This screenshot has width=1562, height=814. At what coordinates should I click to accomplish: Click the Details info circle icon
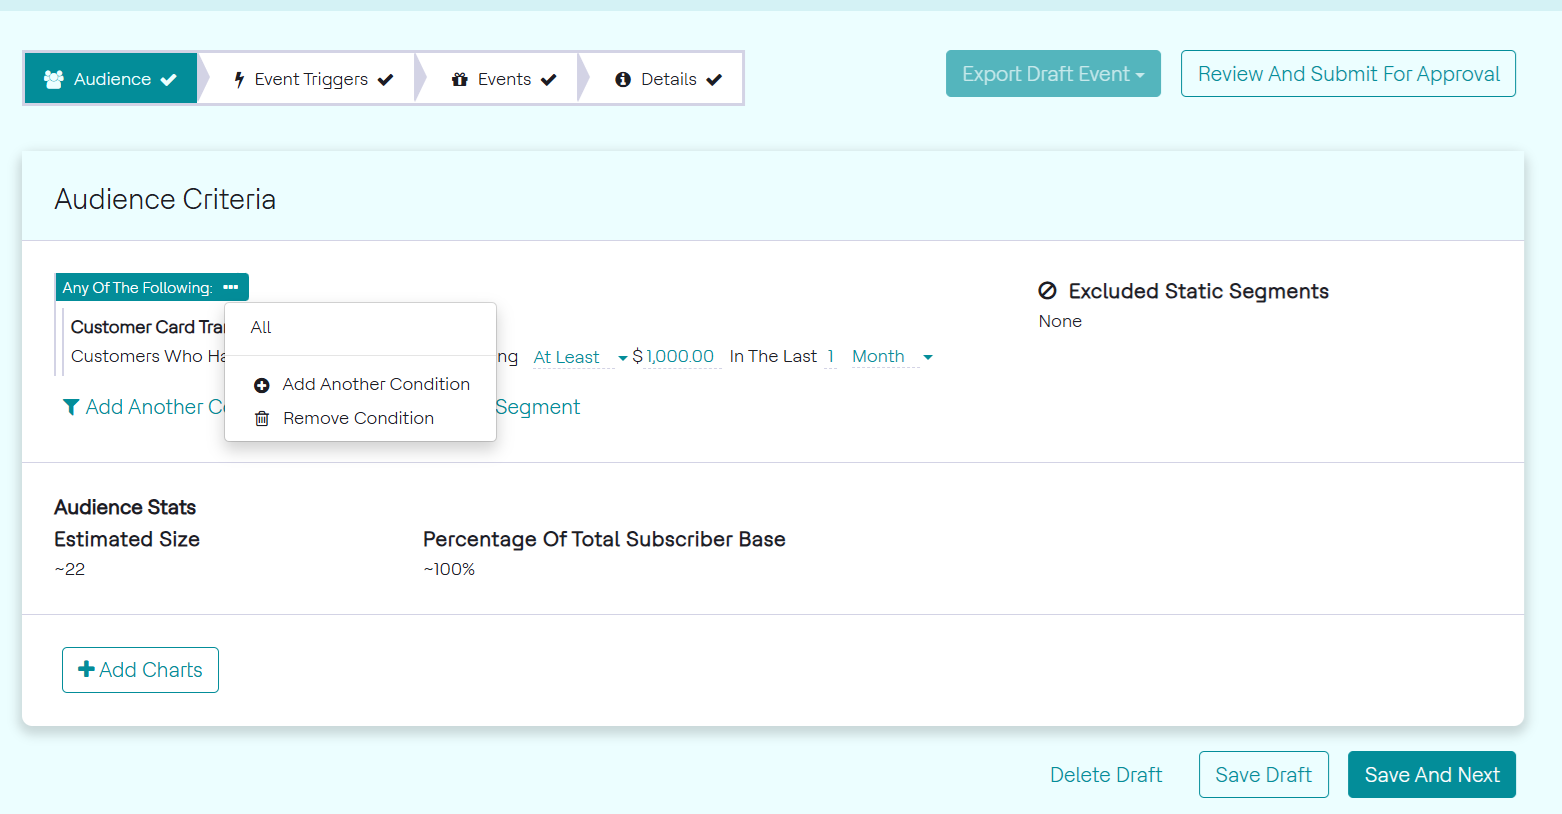tap(623, 79)
